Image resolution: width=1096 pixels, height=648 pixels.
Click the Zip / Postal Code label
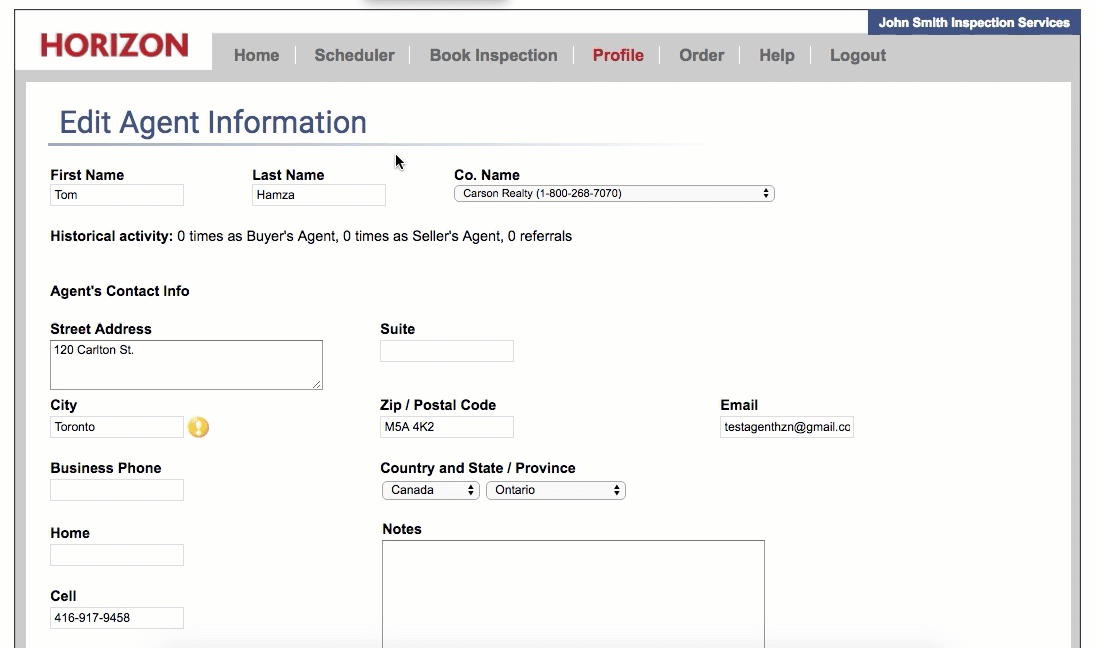tap(438, 405)
